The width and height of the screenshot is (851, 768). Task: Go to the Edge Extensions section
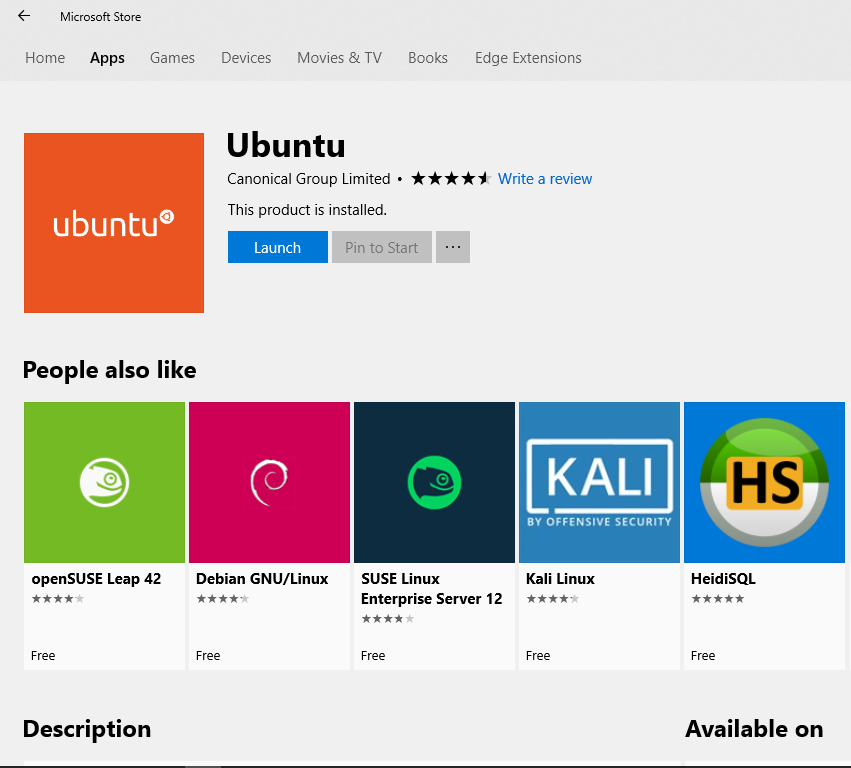[527, 58]
